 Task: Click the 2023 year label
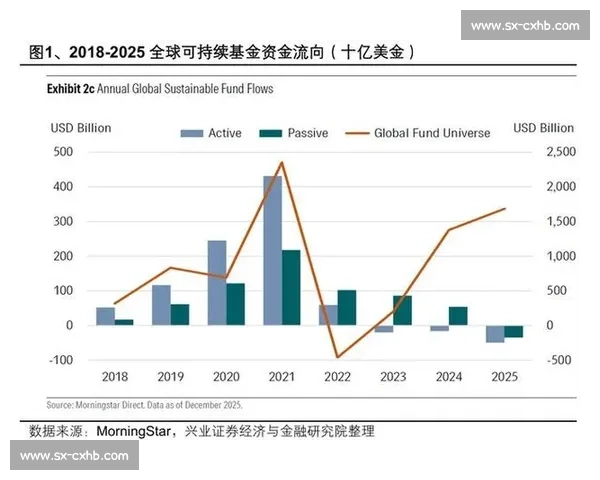pos(393,377)
